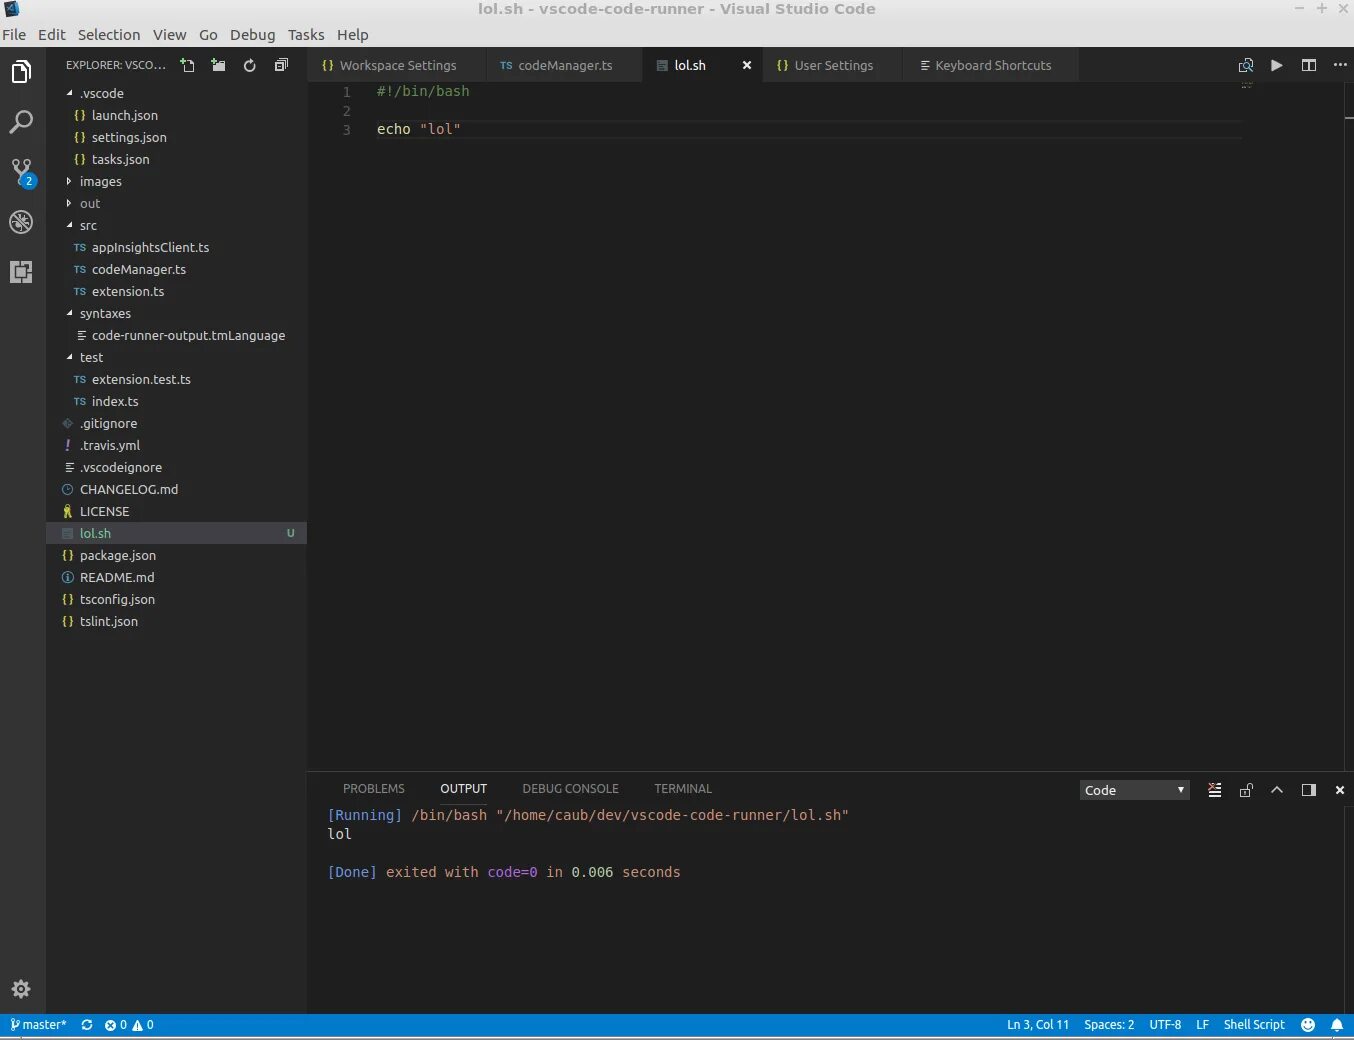Open the Debug menu
Viewport: 1354px width, 1040px height.
click(x=252, y=34)
